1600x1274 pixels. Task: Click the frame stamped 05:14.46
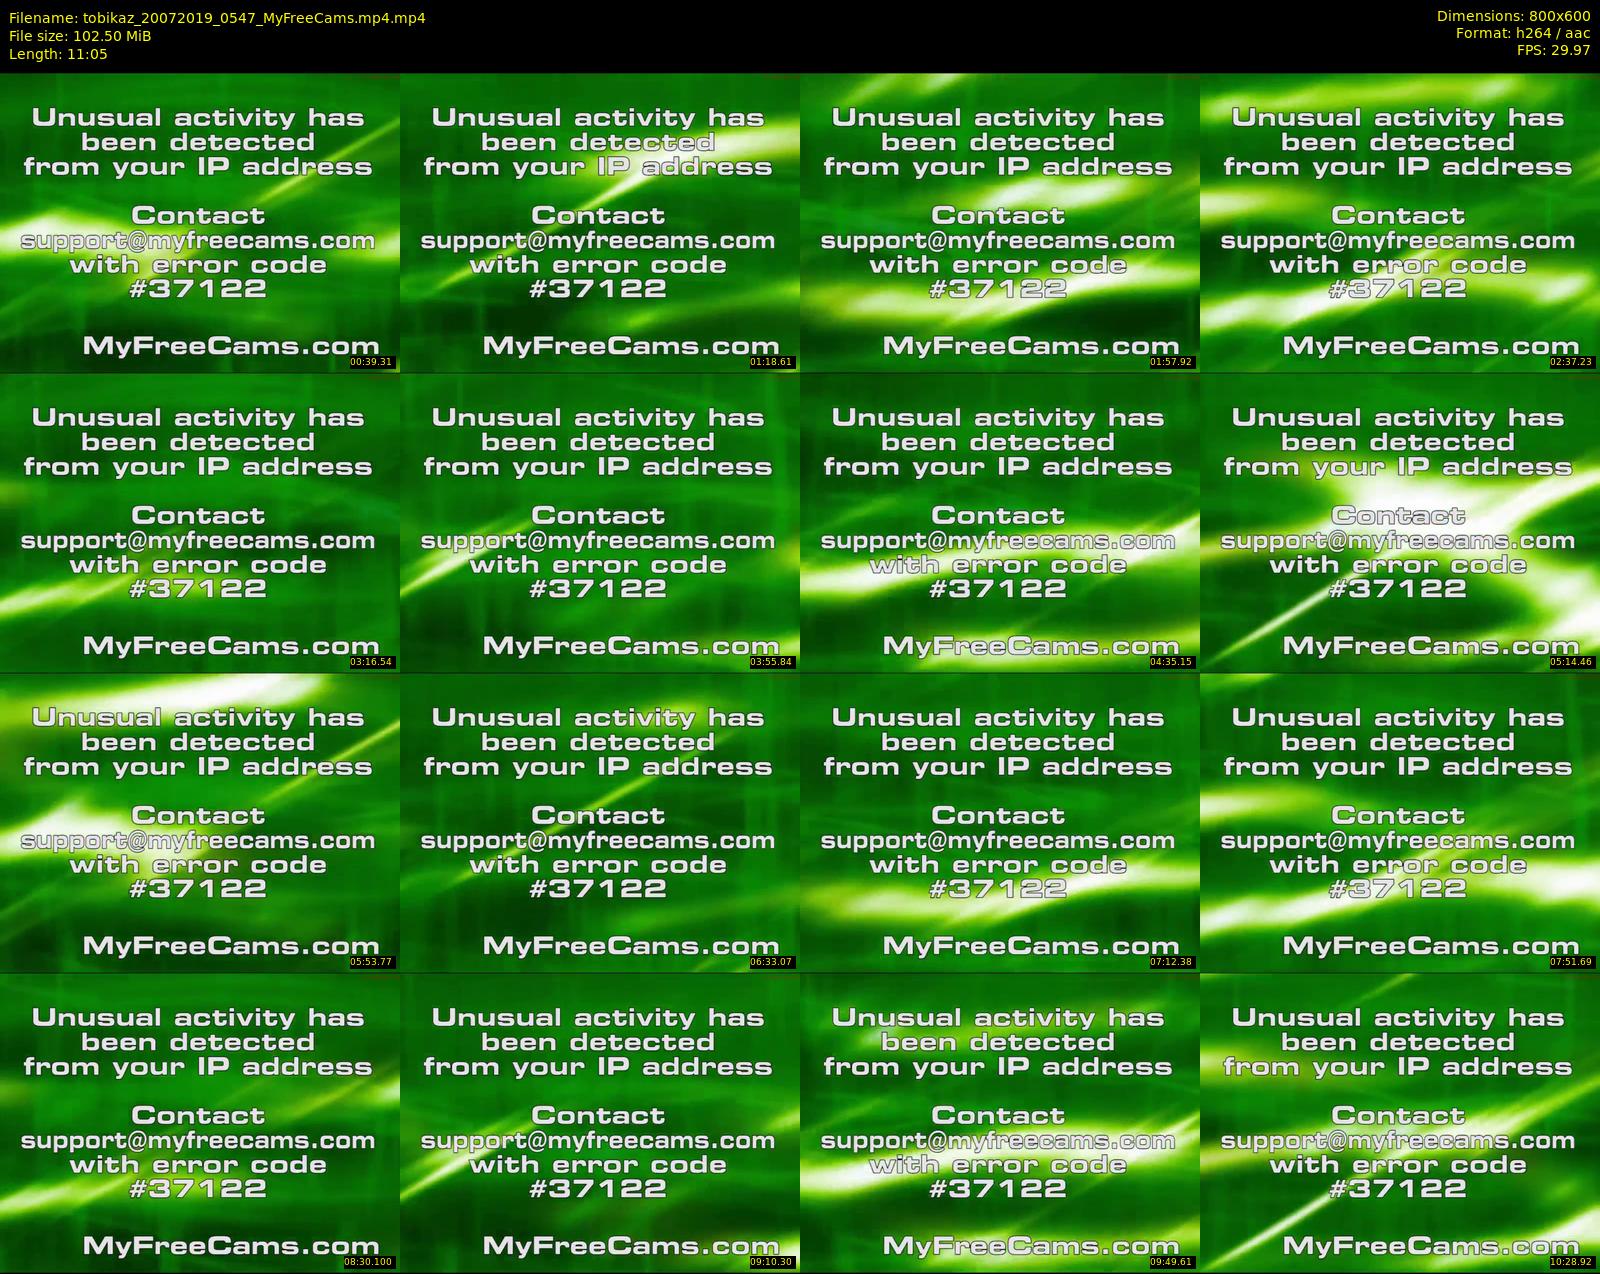tap(1400, 522)
